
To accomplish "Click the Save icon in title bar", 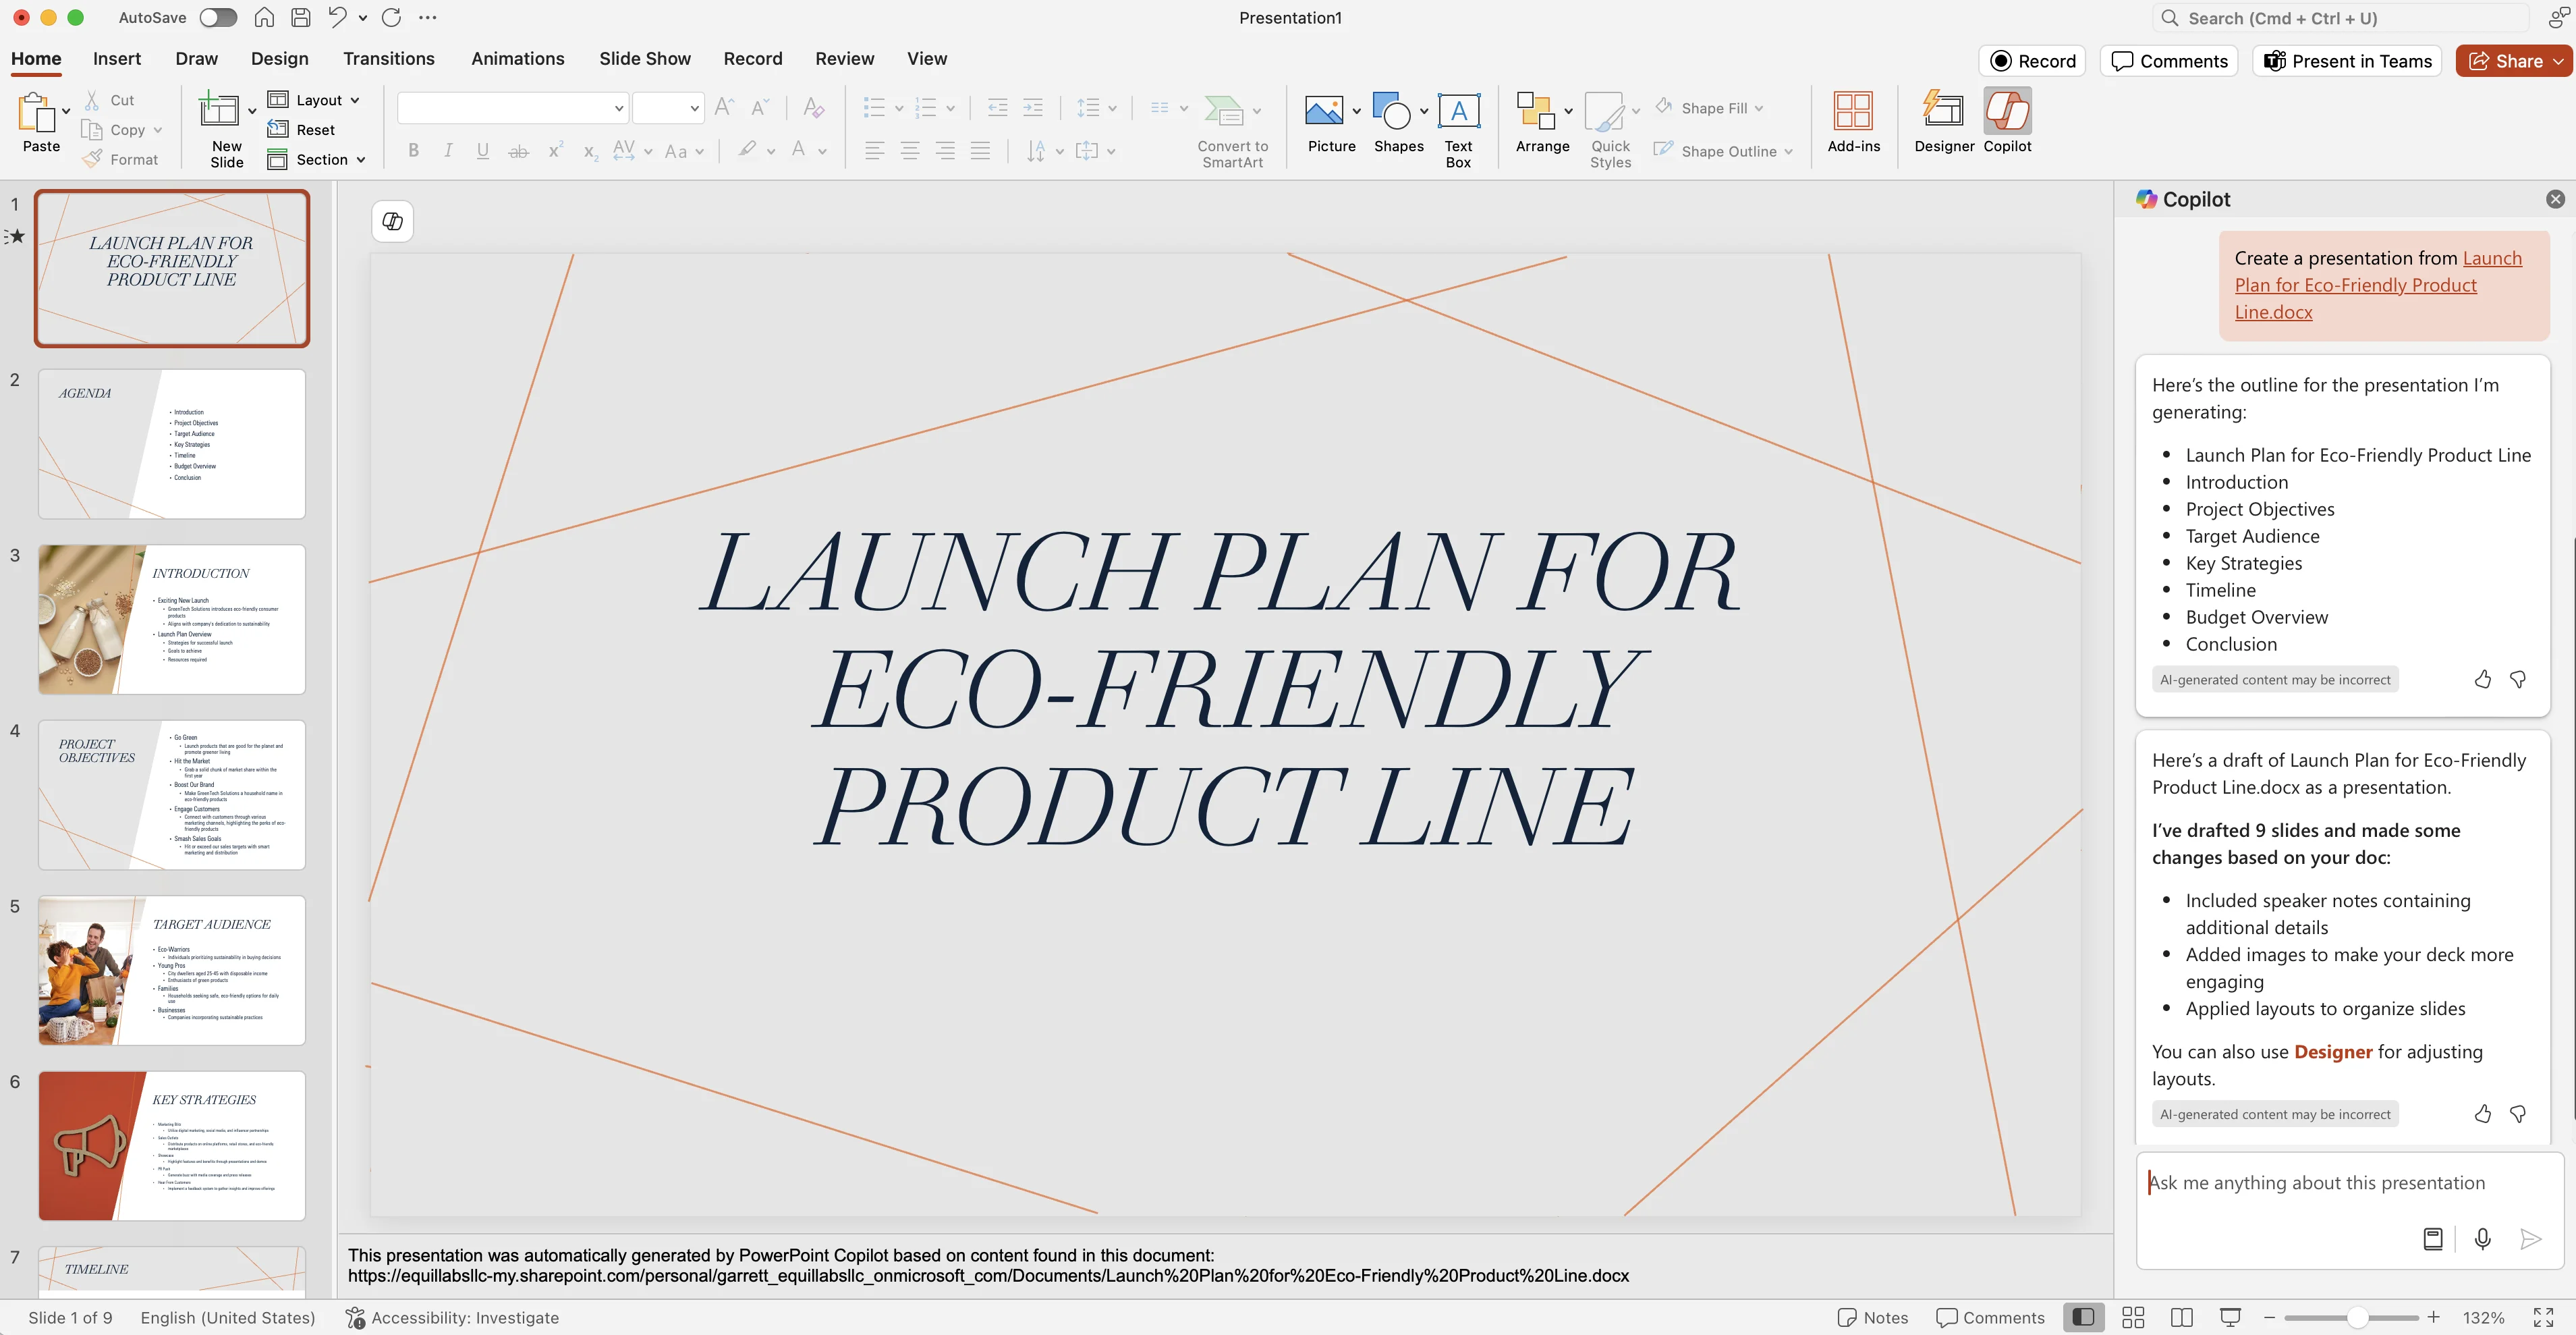I will tap(300, 17).
